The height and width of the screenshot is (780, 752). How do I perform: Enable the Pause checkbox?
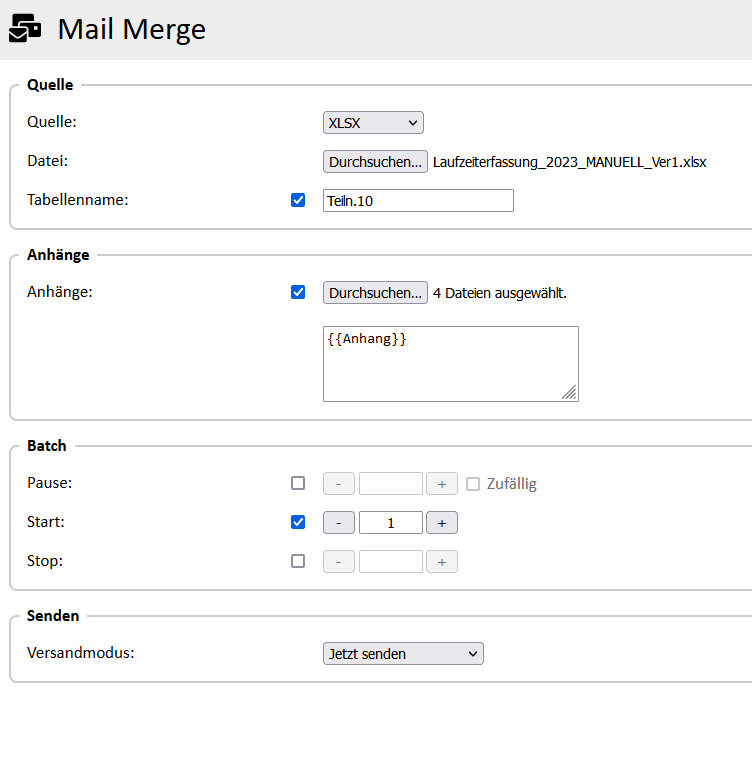coord(298,484)
